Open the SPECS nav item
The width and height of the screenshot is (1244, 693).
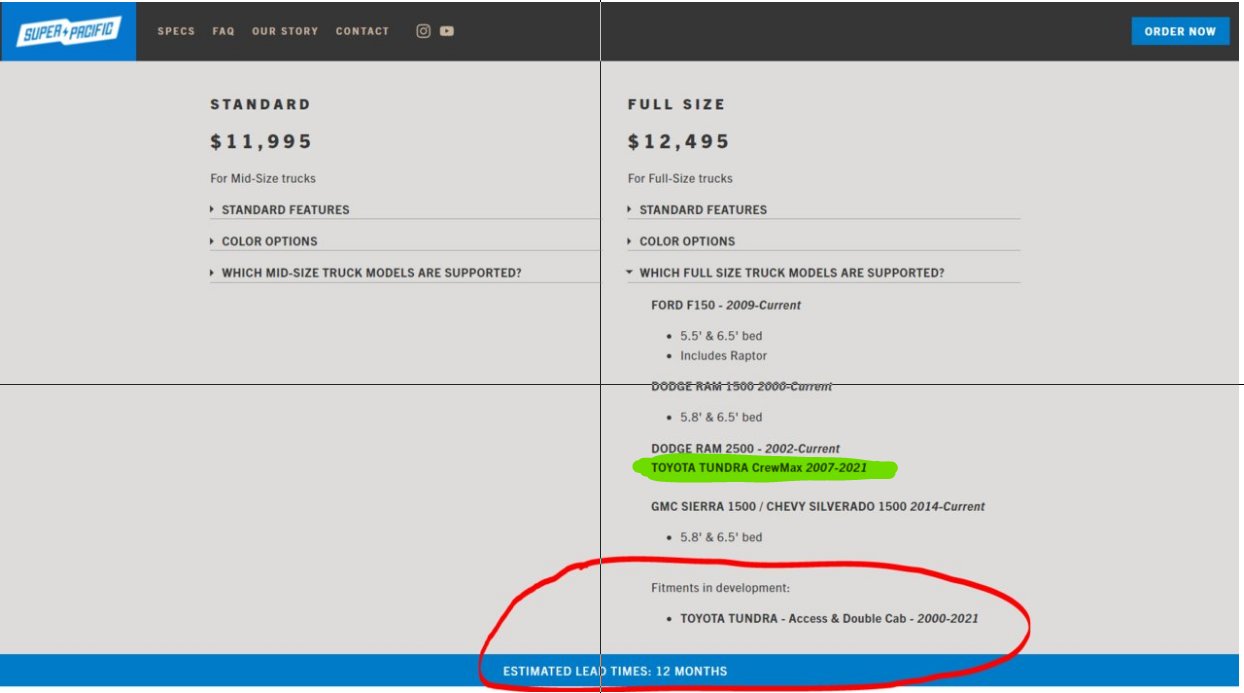[x=176, y=31]
